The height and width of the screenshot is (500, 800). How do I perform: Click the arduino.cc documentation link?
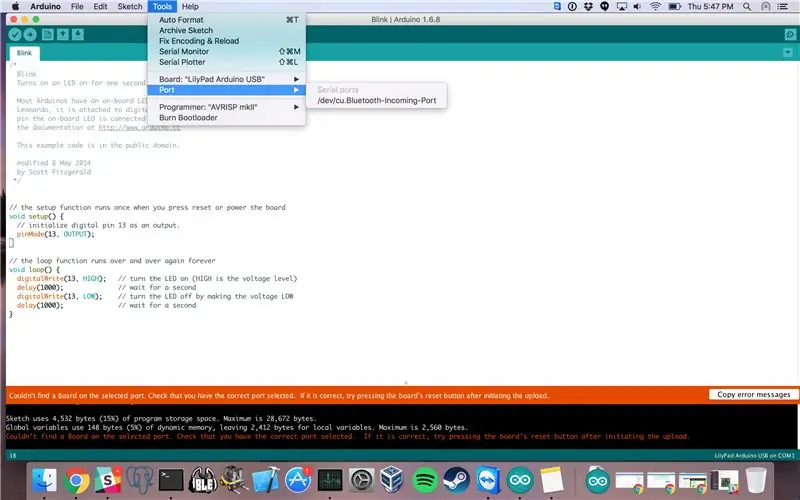[x=139, y=128]
